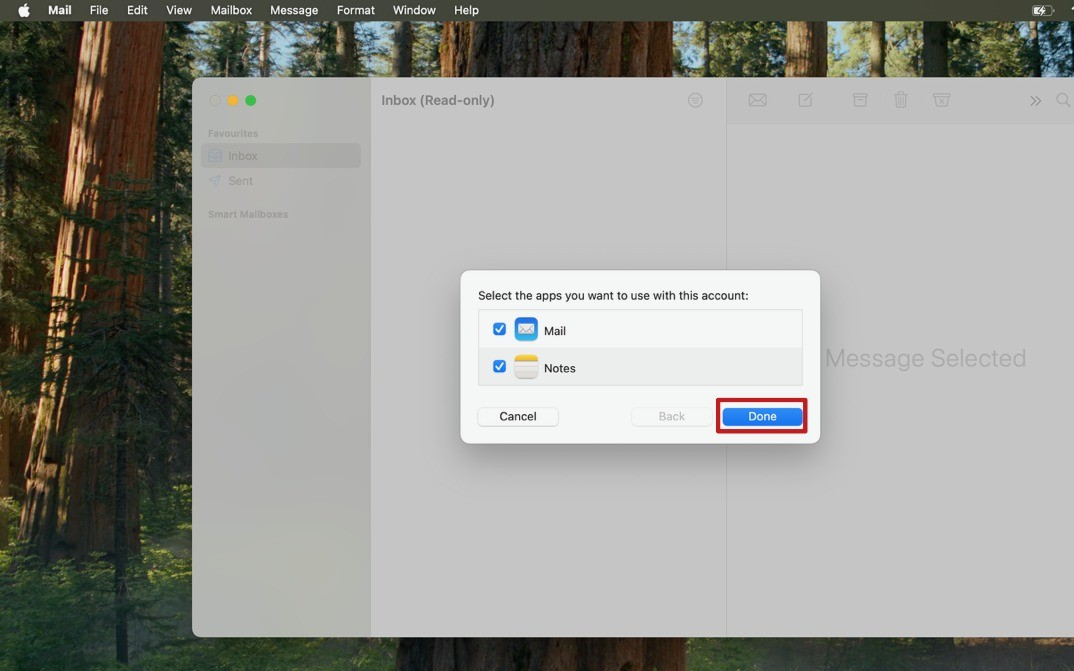Click the Mail app icon in the dialog

[x=526, y=329]
